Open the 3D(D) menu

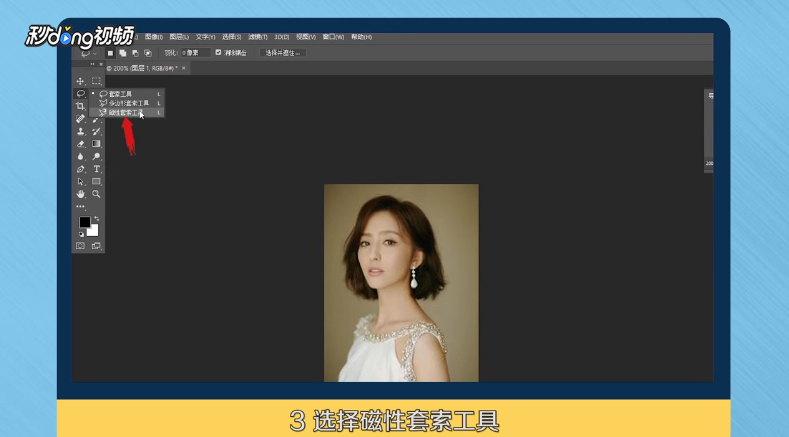[x=281, y=37]
